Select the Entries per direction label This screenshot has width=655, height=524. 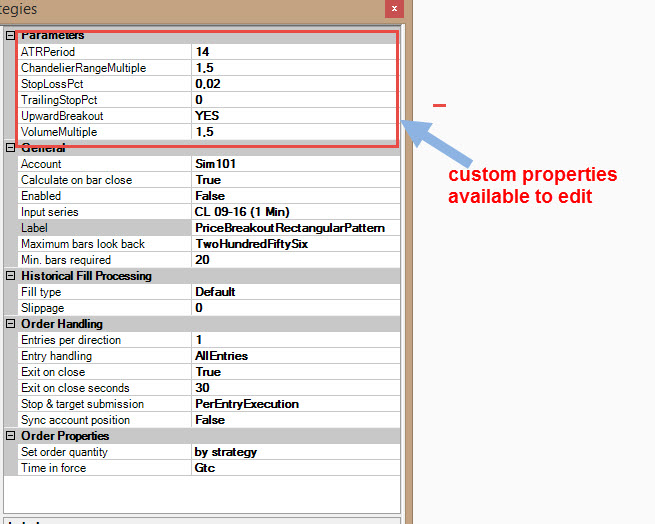coord(71,340)
